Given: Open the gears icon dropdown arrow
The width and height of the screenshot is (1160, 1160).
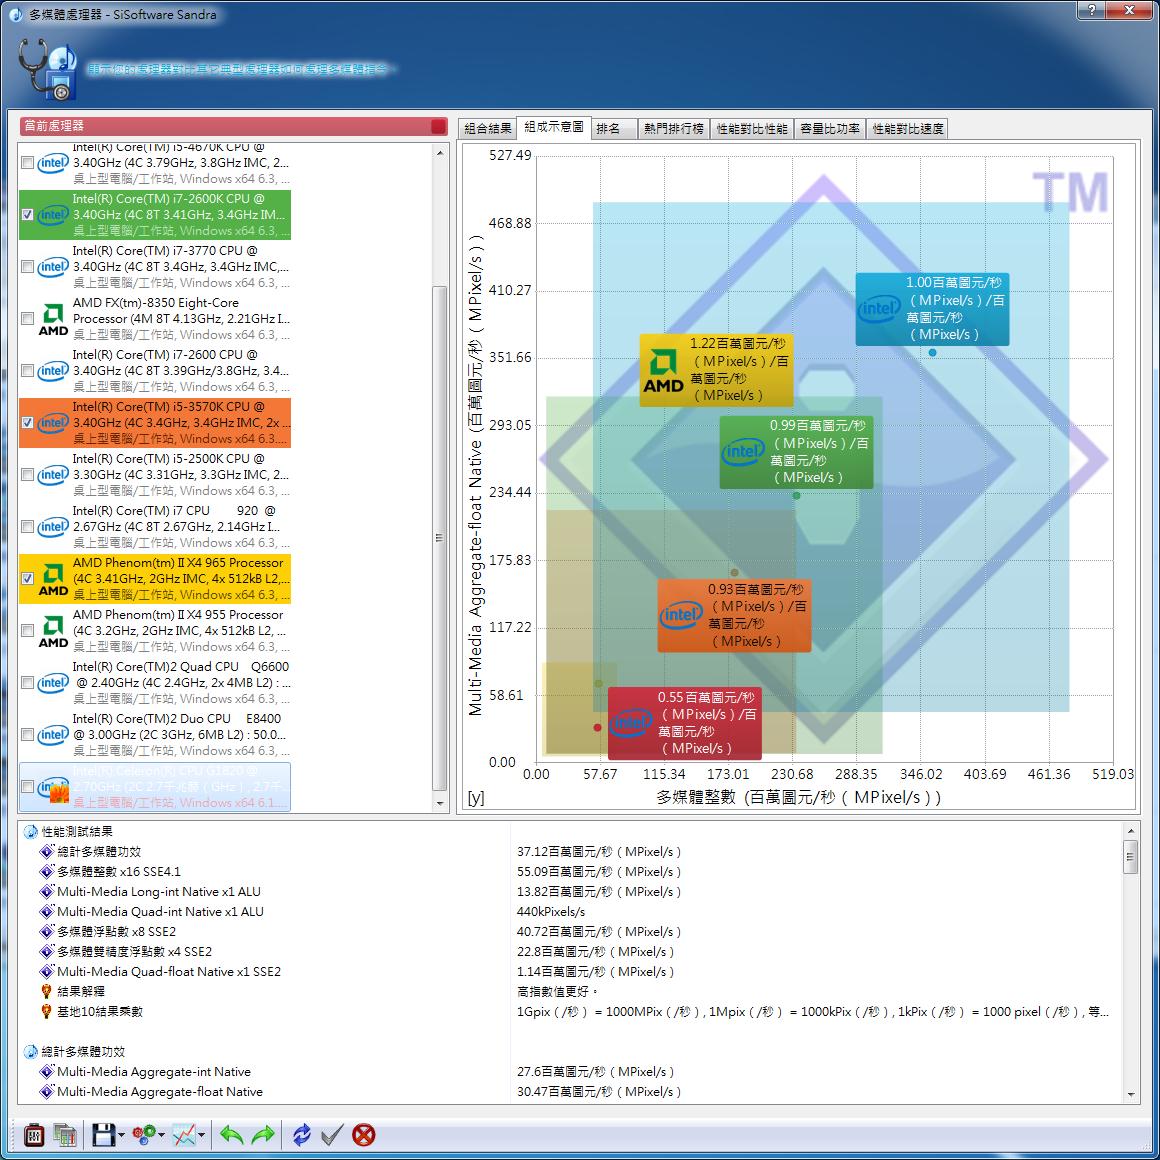Looking at the screenshot, I should [161, 1135].
